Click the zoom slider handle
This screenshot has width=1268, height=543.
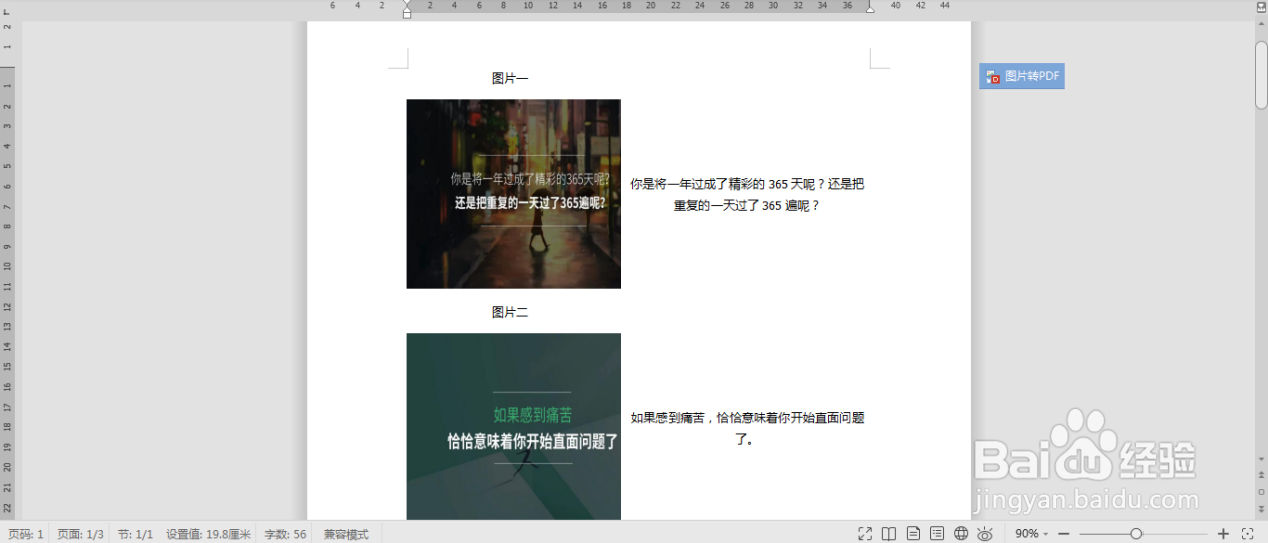[1136, 534]
